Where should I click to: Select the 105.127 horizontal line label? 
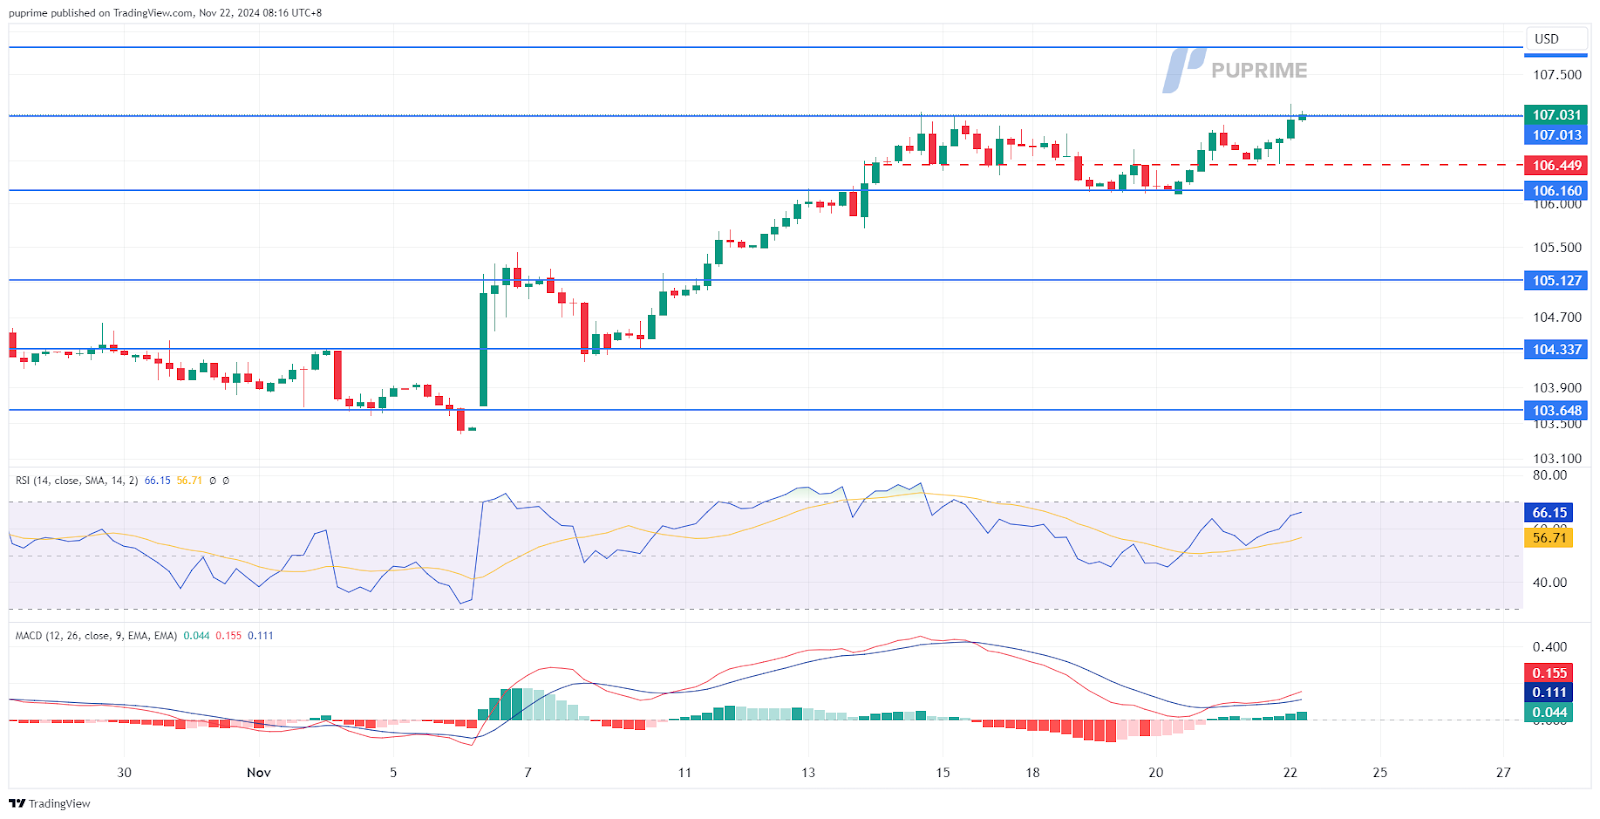click(1556, 280)
